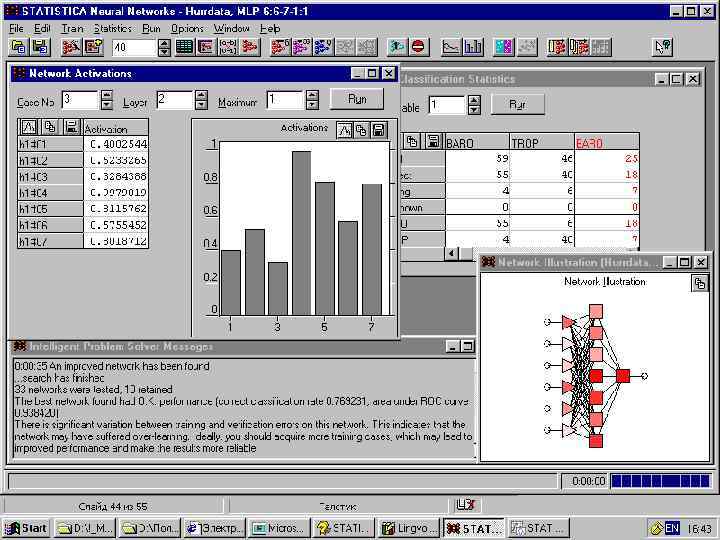
Task: Click copy icon in Classification Statistics table header
Action: tap(412, 141)
